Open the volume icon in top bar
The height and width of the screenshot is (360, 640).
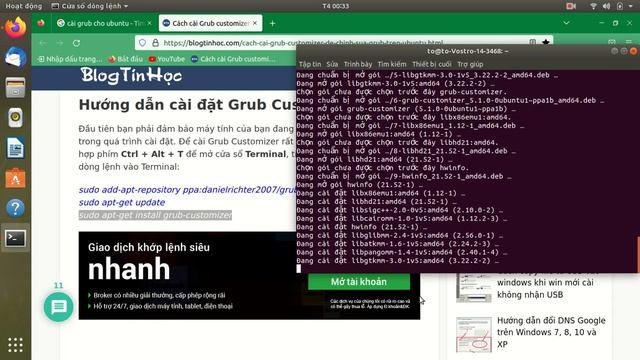(x=607, y=6)
